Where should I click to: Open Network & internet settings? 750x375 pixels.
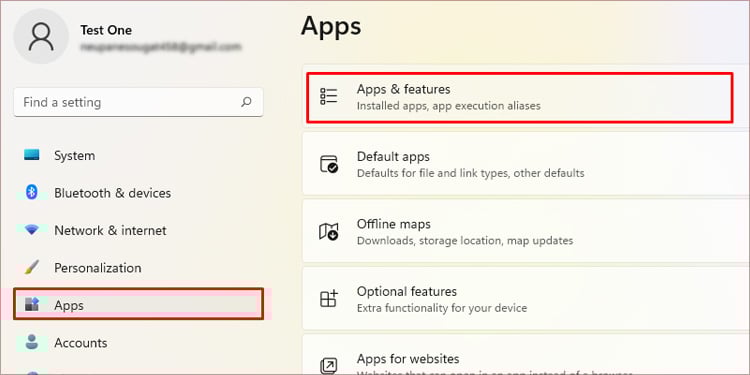coord(138,230)
